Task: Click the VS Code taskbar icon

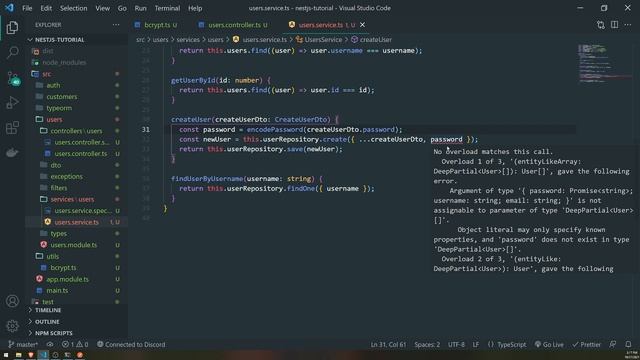Action: tap(43, 355)
